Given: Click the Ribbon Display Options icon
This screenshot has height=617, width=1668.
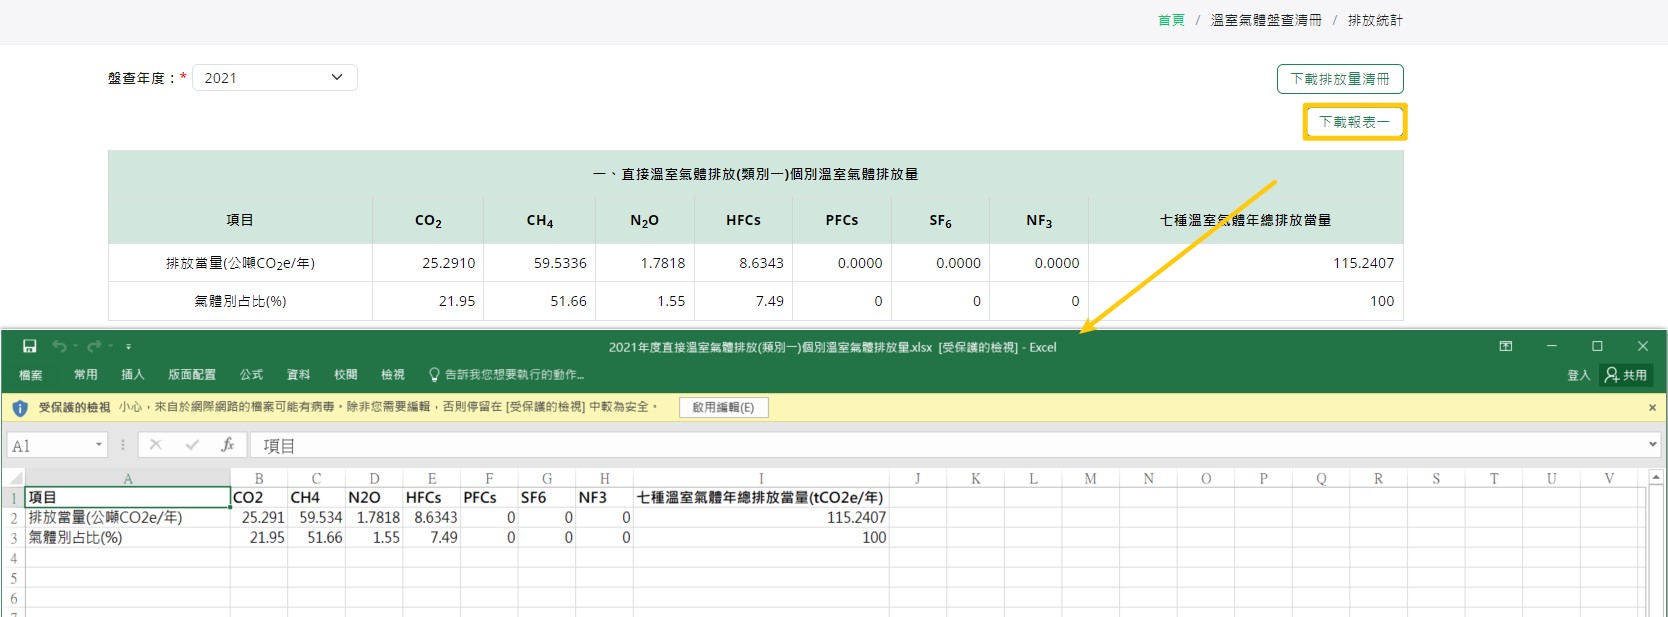Looking at the screenshot, I should (x=1505, y=346).
